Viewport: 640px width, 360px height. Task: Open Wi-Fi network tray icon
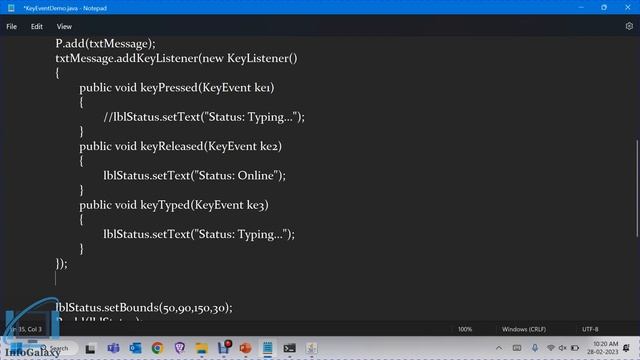point(551,348)
